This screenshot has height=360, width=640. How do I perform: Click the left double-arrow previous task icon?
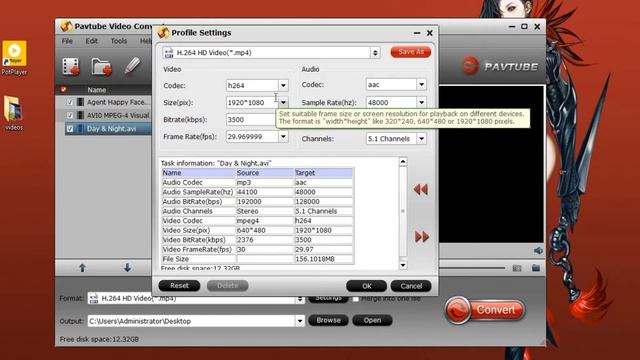pyautogui.click(x=421, y=189)
